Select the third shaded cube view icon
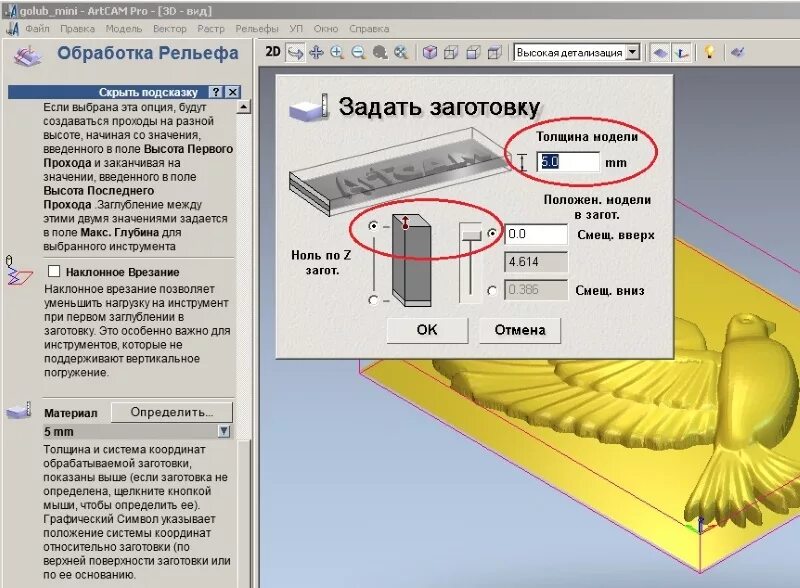The image size is (800, 588). pyautogui.click(x=473, y=52)
